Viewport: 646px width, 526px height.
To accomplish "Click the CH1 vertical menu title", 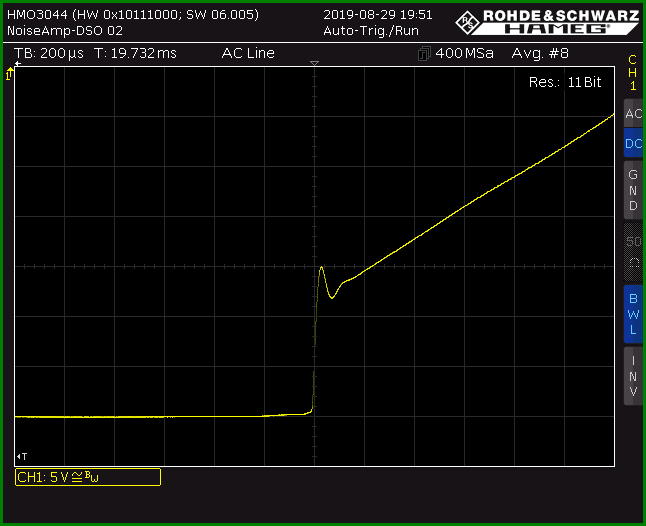I will point(632,72).
